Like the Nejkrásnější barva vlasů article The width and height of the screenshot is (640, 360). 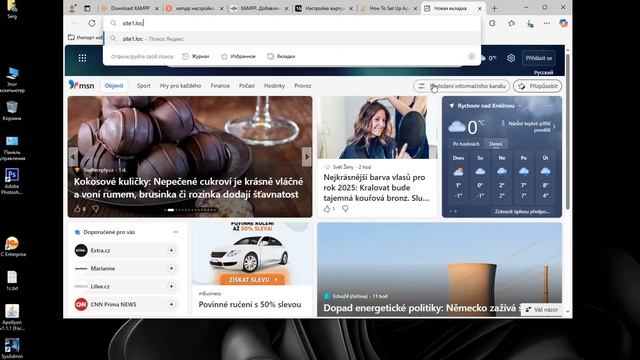click(327, 209)
